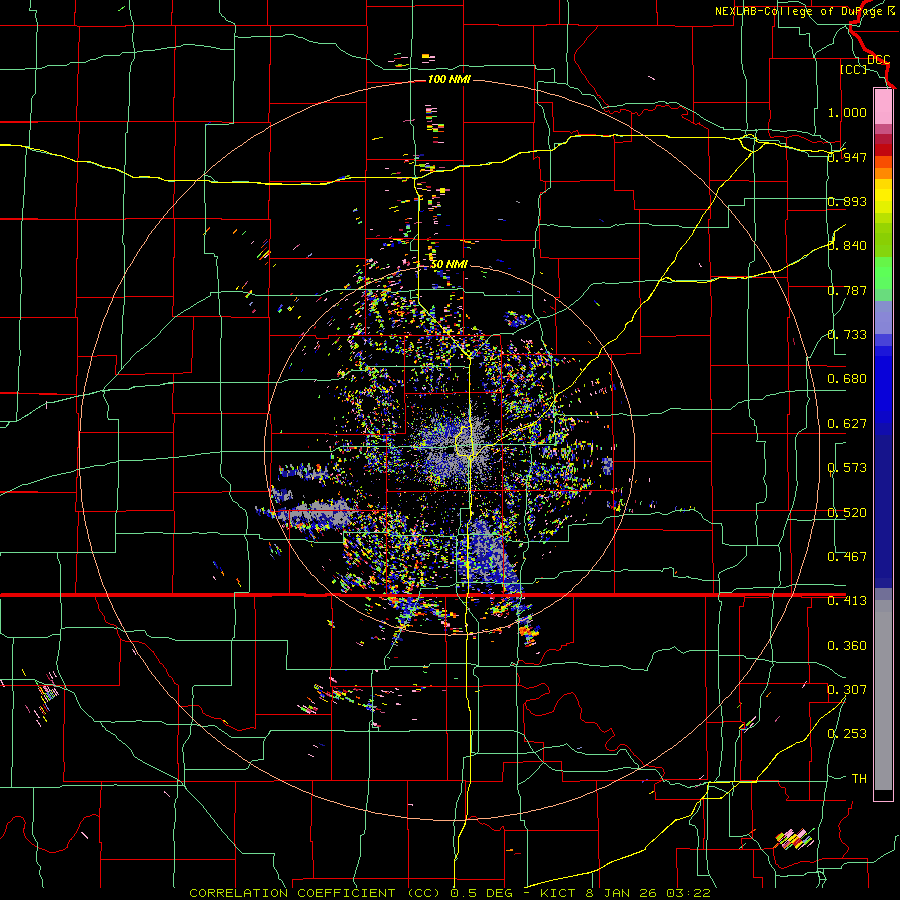Pick the red segment of color bar

point(883,150)
